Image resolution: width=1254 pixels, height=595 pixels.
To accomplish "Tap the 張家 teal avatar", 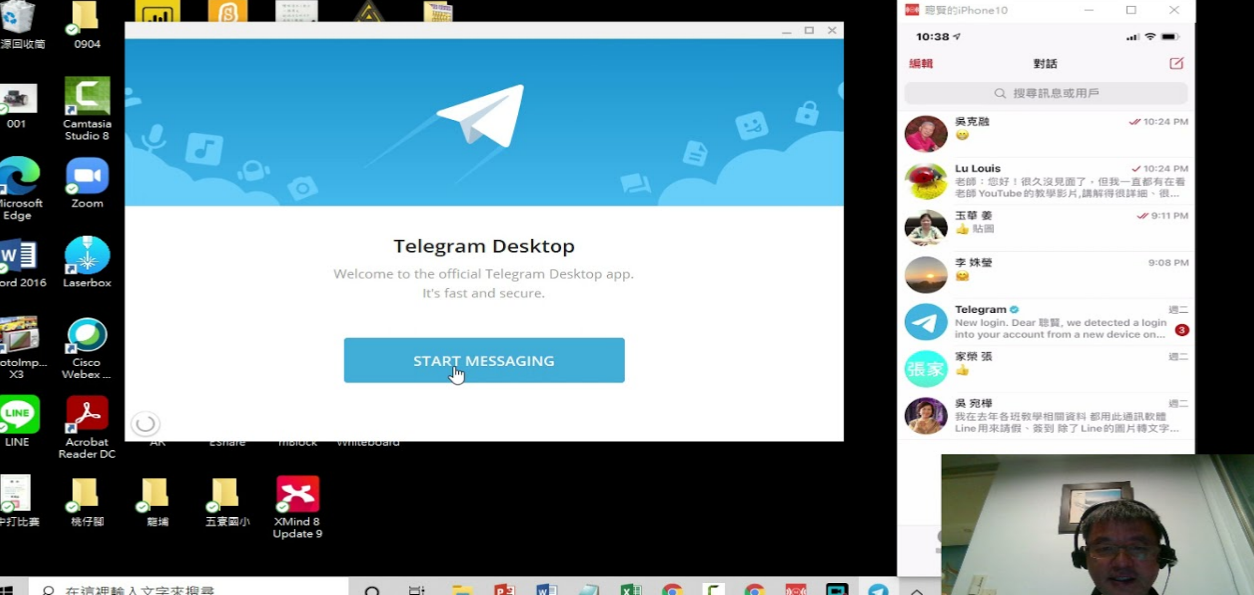I will pos(926,369).
